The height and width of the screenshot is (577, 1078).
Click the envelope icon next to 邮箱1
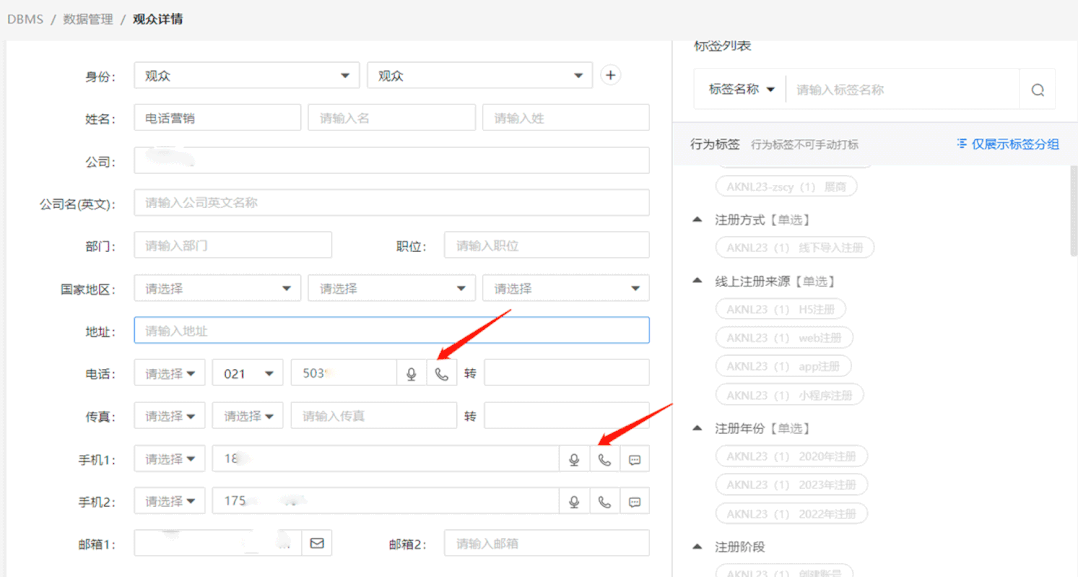[x=317, y=544]
